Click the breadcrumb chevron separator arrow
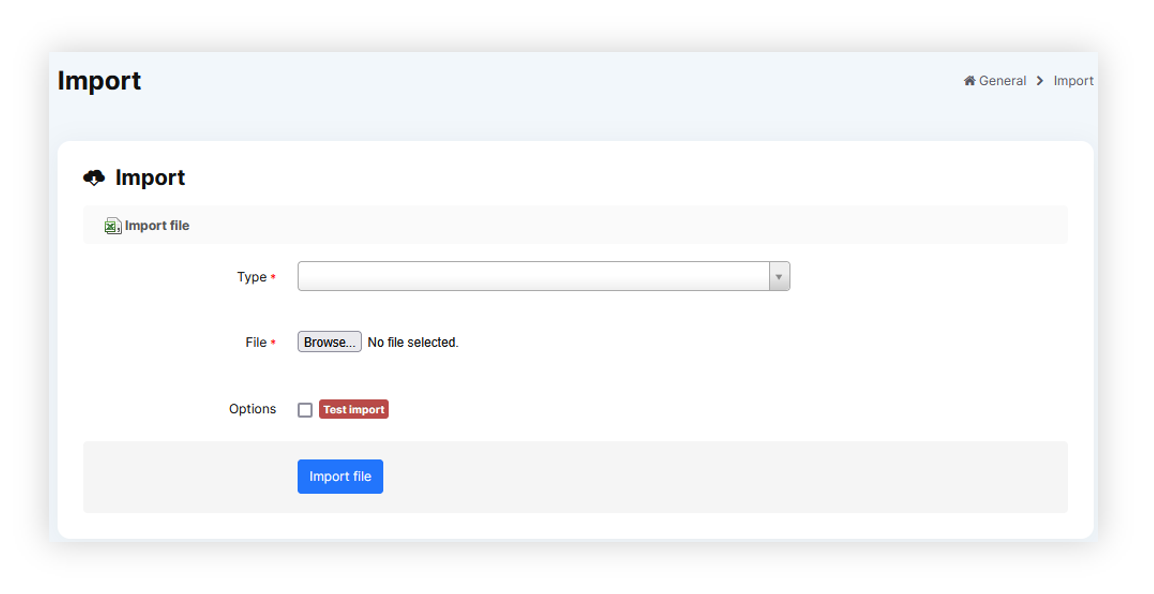1154x594 pixels. 1040,81
